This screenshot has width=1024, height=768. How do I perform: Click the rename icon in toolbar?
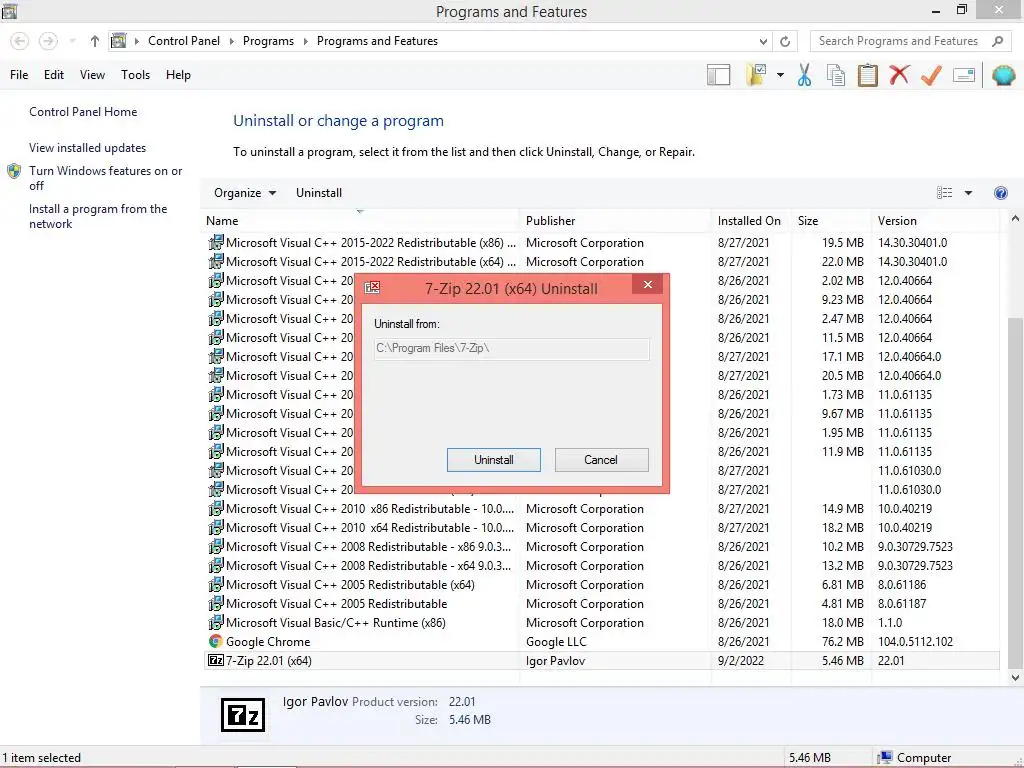964,75
